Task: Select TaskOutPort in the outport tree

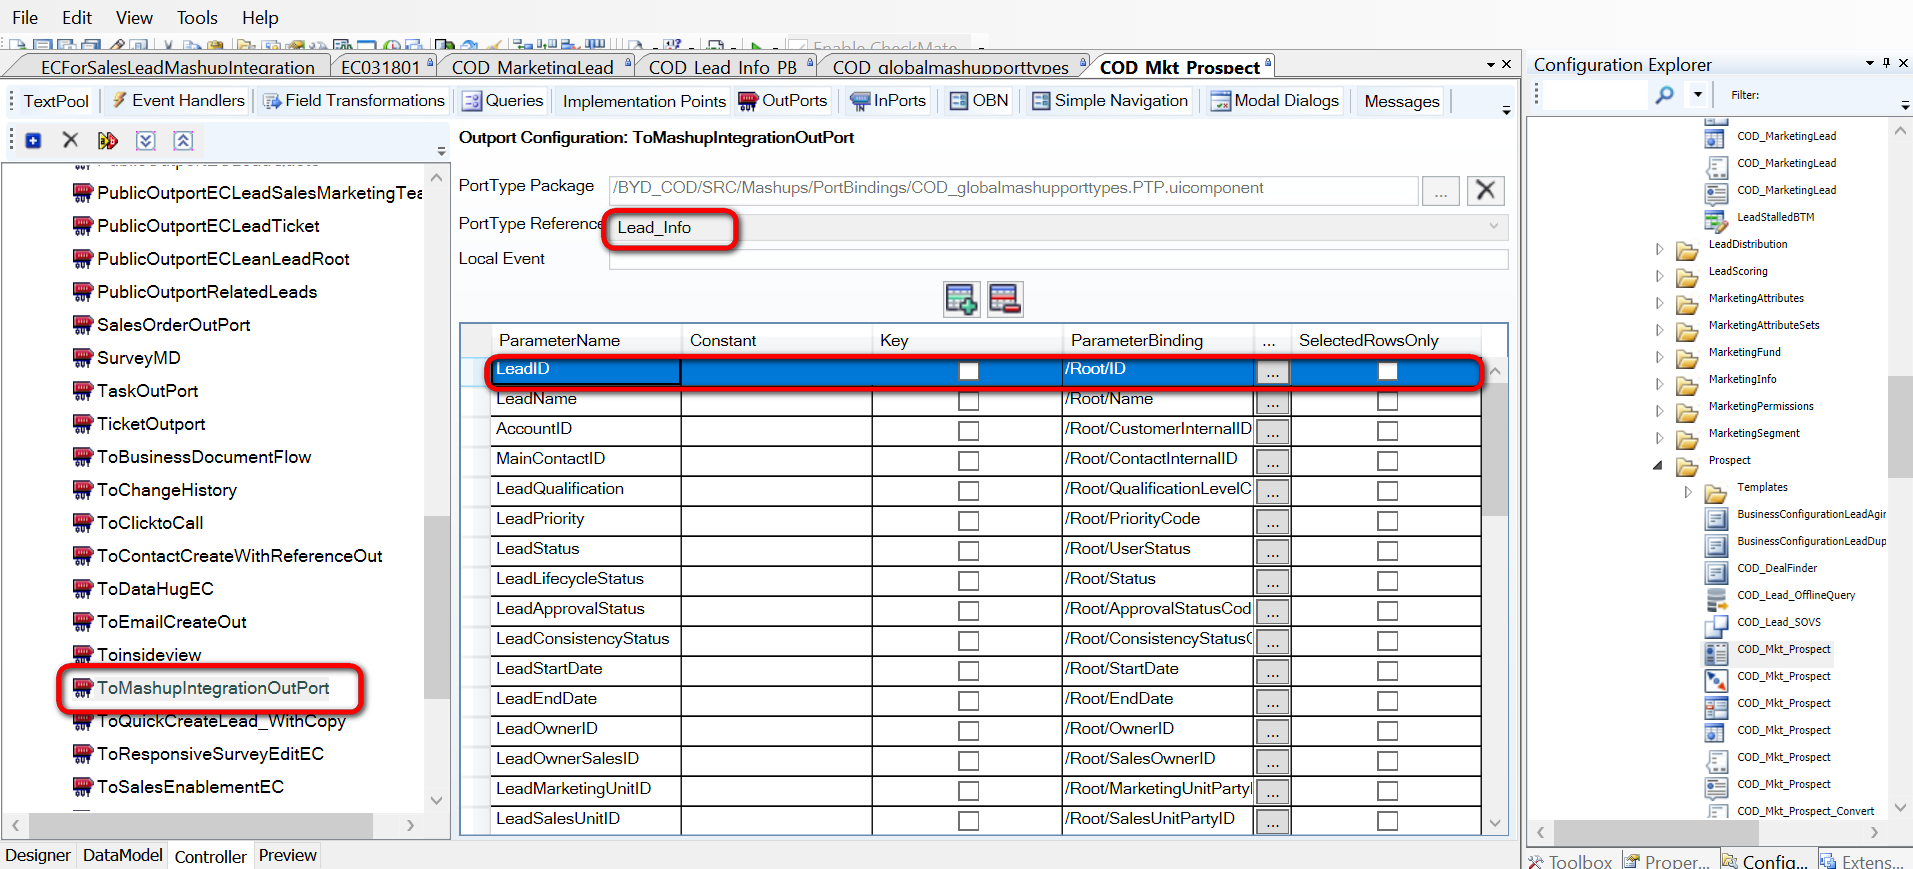Action: 147,391
